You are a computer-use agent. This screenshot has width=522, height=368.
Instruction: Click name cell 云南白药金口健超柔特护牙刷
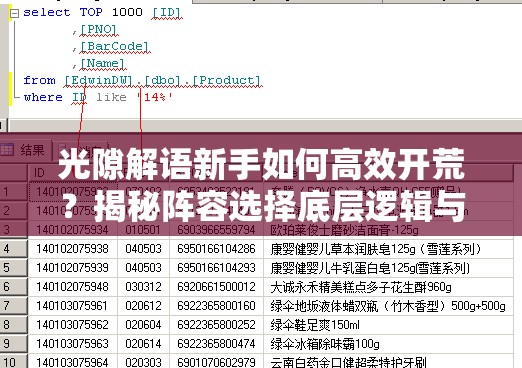388,362
